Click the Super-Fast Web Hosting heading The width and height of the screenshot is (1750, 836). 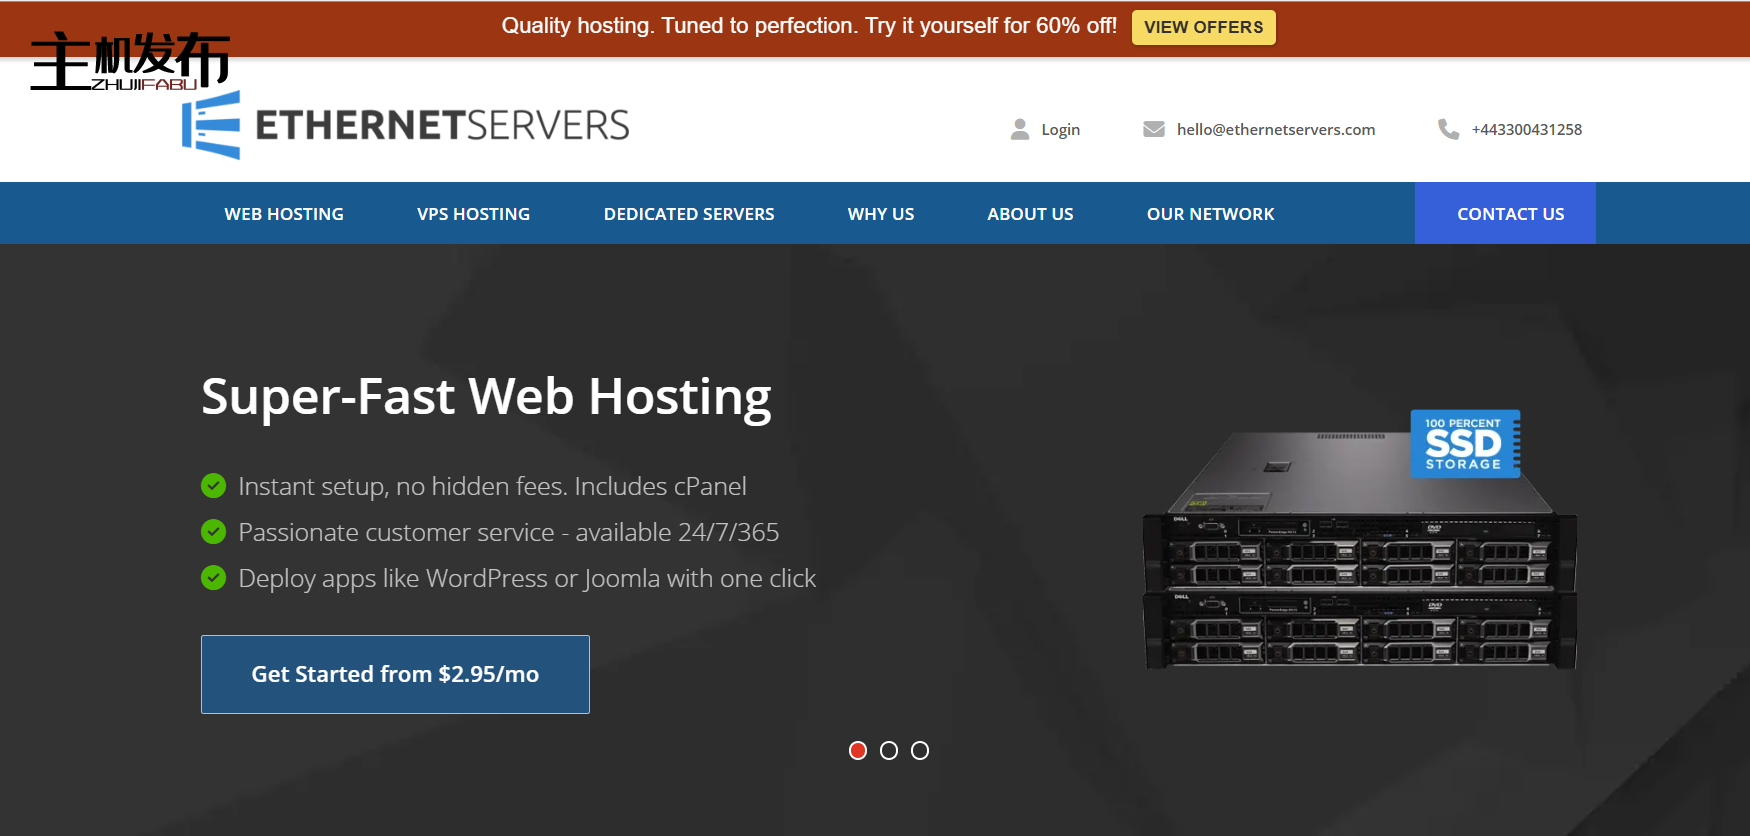pyautogui.click(x=486, y=398)
